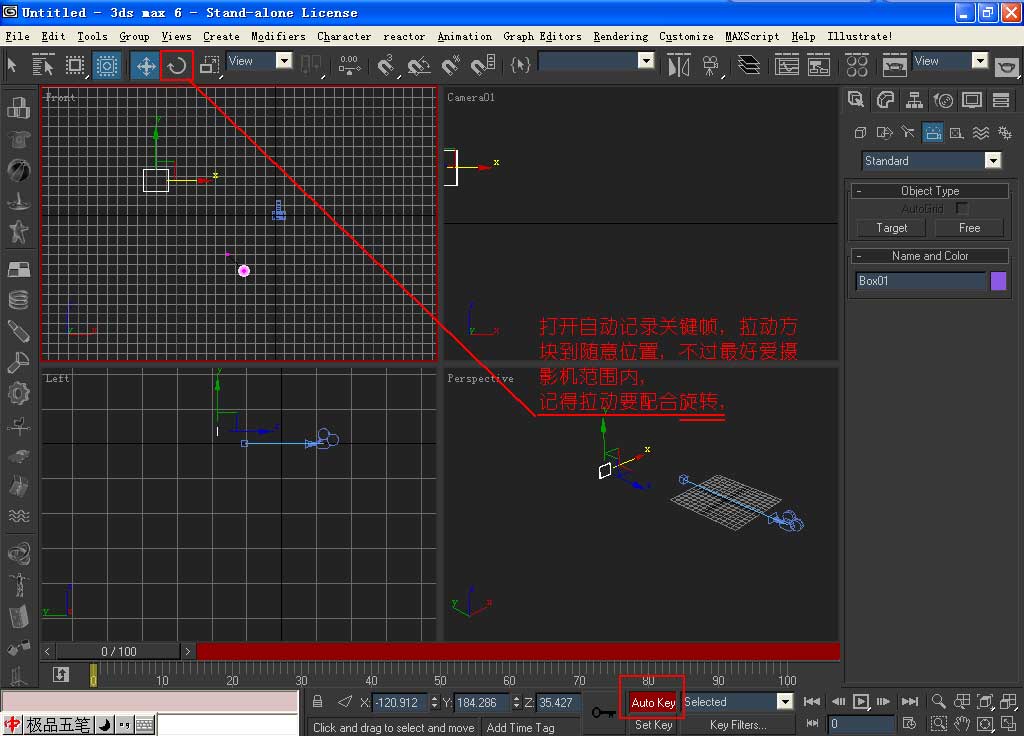This screenshot has height=736, width=1024.
Task: Select the Select and Rotate tool
Action: pos(176,65)
